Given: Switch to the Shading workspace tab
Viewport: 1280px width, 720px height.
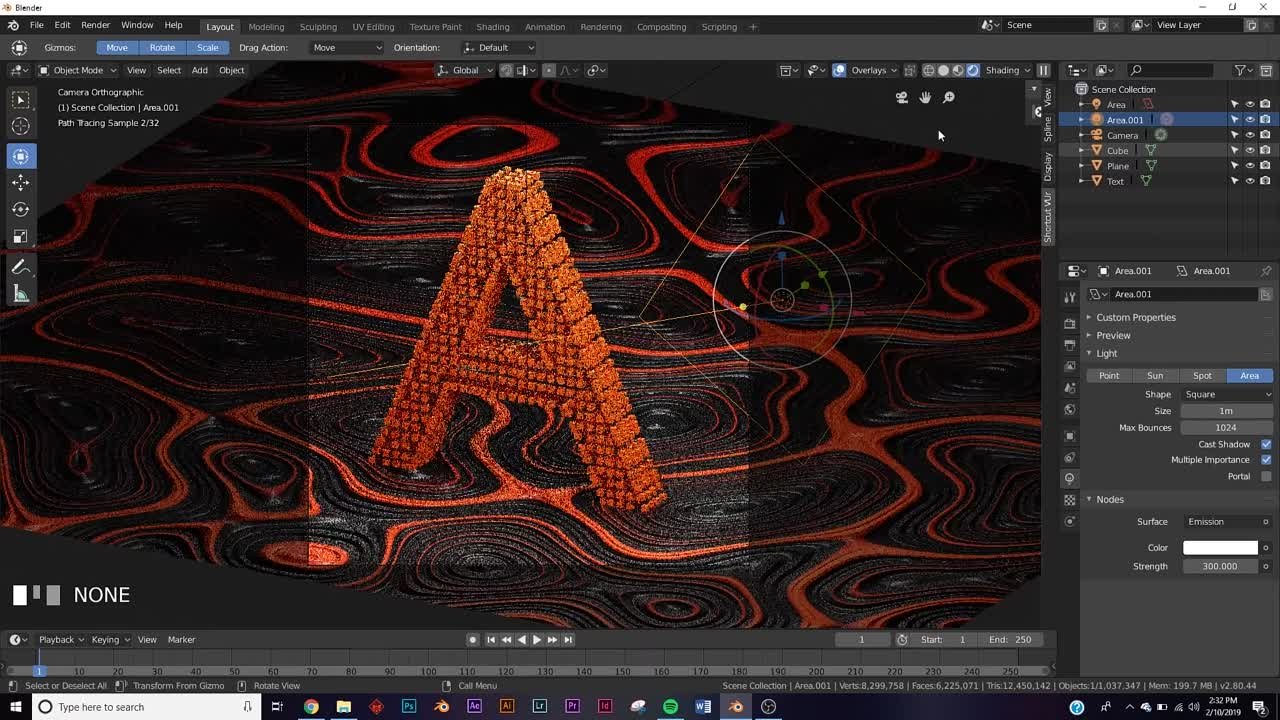Looking at the screenshot, I should (492, 27).
